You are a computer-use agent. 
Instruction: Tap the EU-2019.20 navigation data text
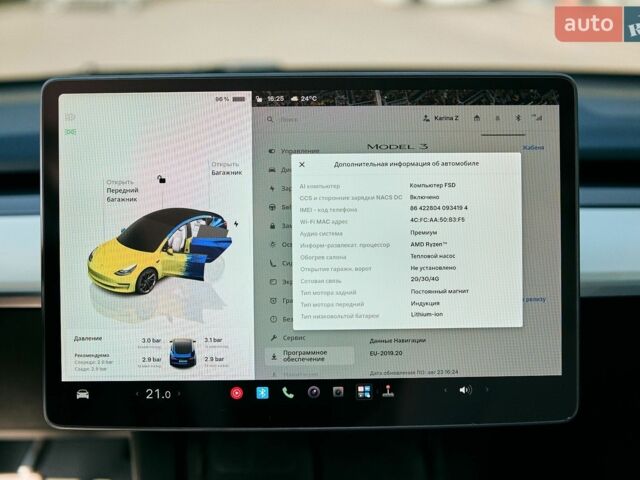tap(386, 353)
